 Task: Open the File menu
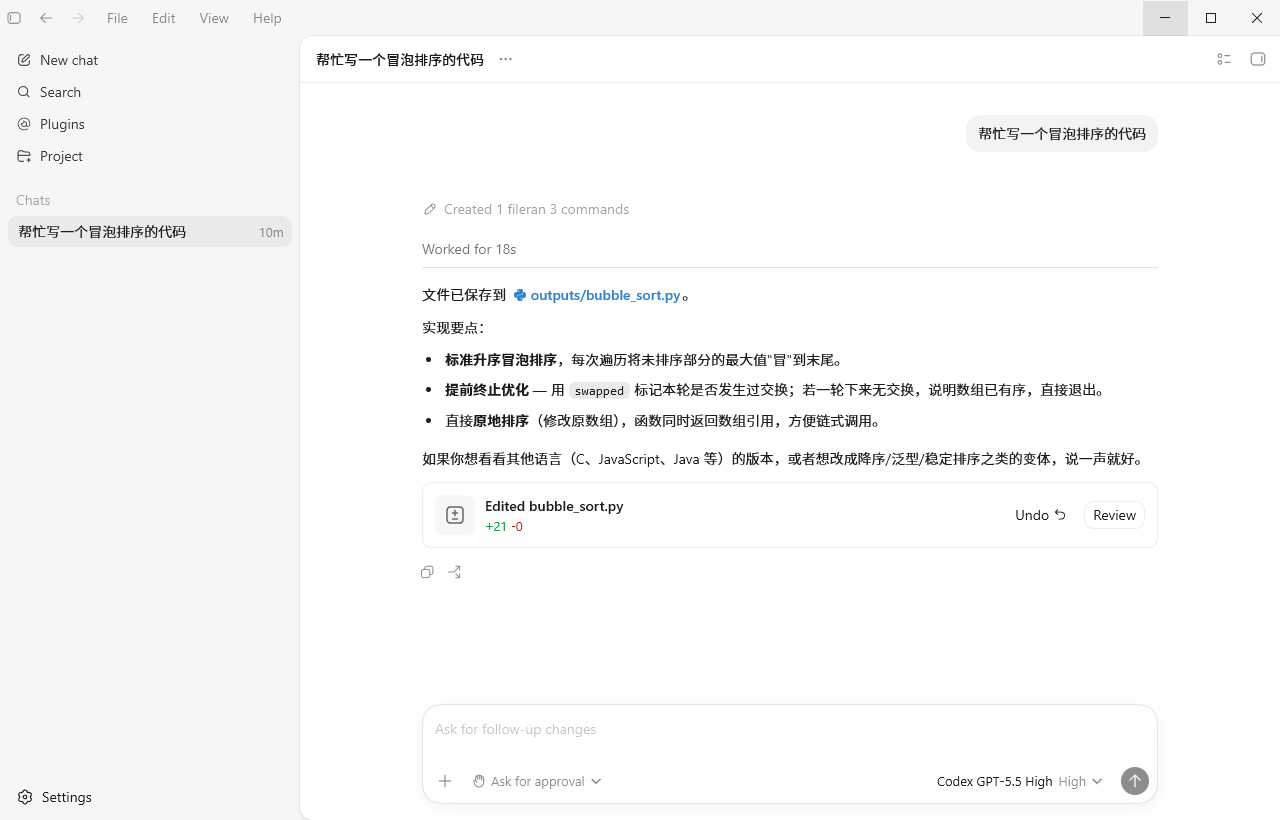pyautogui.click(x=117, y=18)
